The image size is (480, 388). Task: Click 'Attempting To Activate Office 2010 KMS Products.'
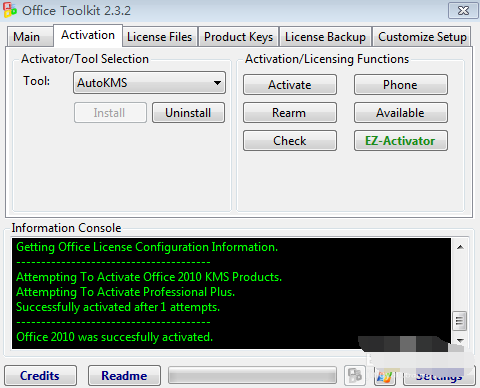click(x=149, y=277)
